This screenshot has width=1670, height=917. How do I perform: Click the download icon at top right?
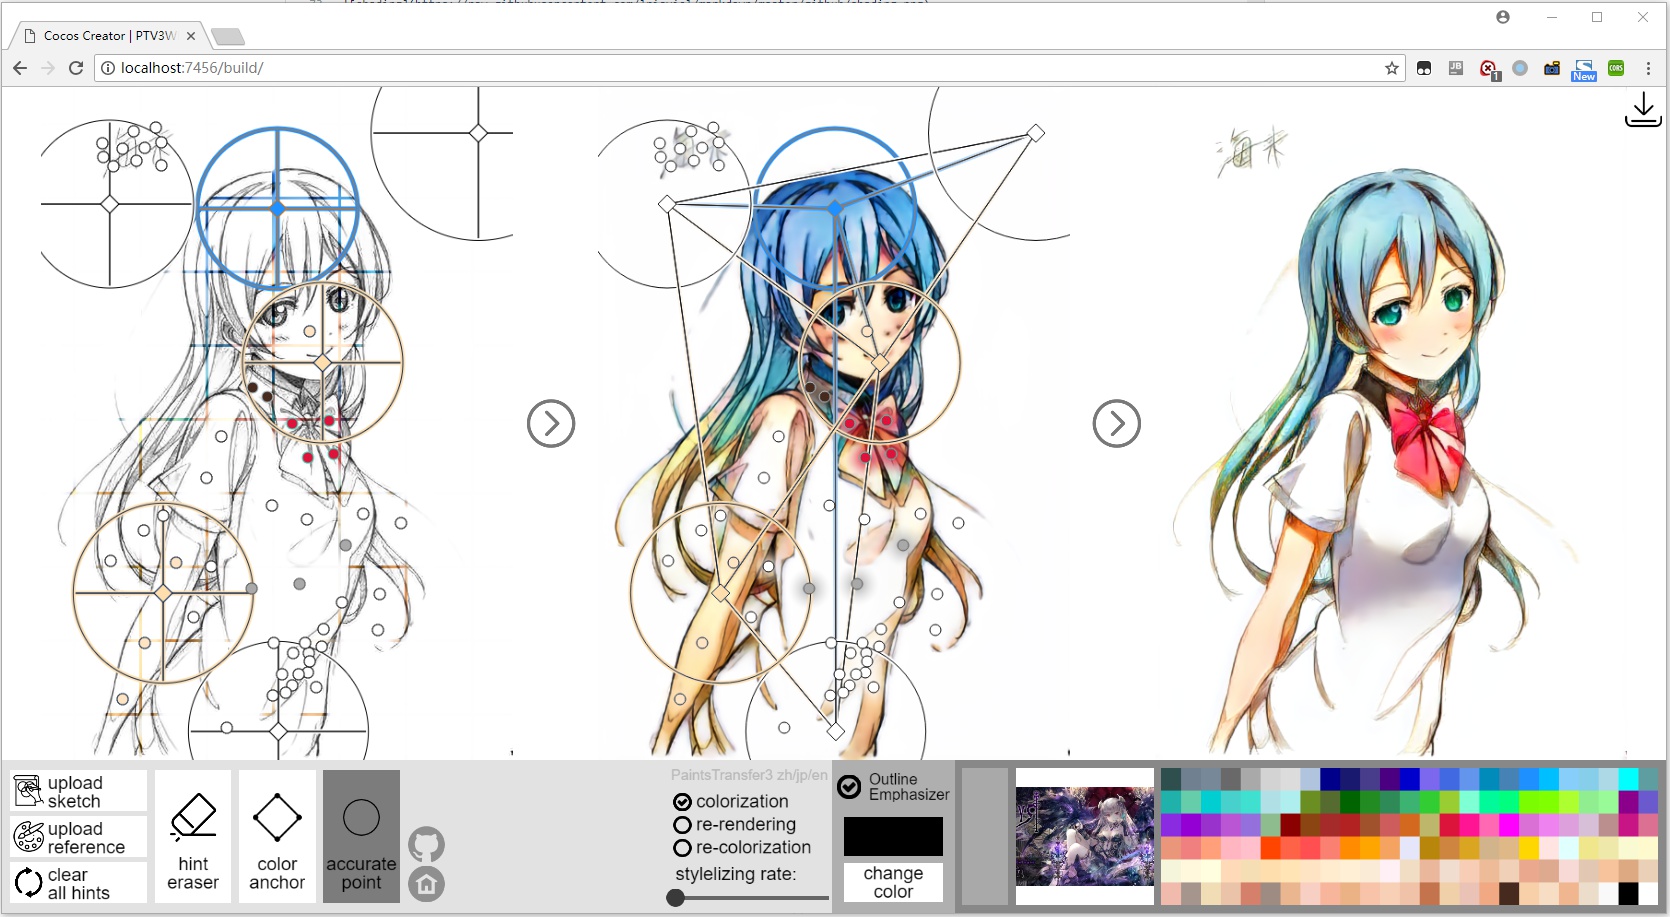1643,110
